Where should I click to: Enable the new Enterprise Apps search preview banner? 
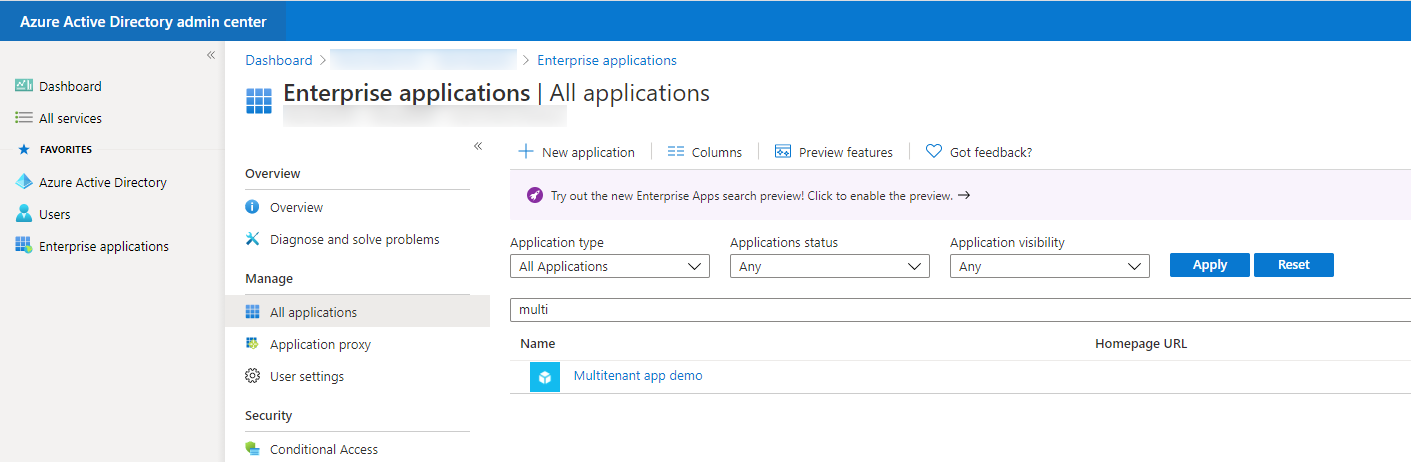pos(960,195)
